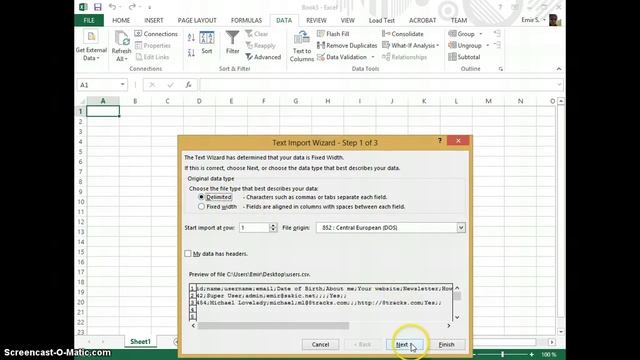Click Ungroup in Outline section
Viewport: 640px width, 360px height.
coord(465,45)
